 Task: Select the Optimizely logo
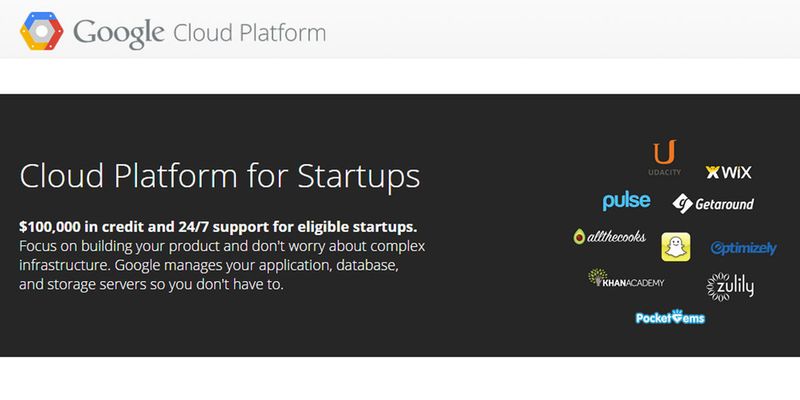pyautogui.click(x=743, y=248)
